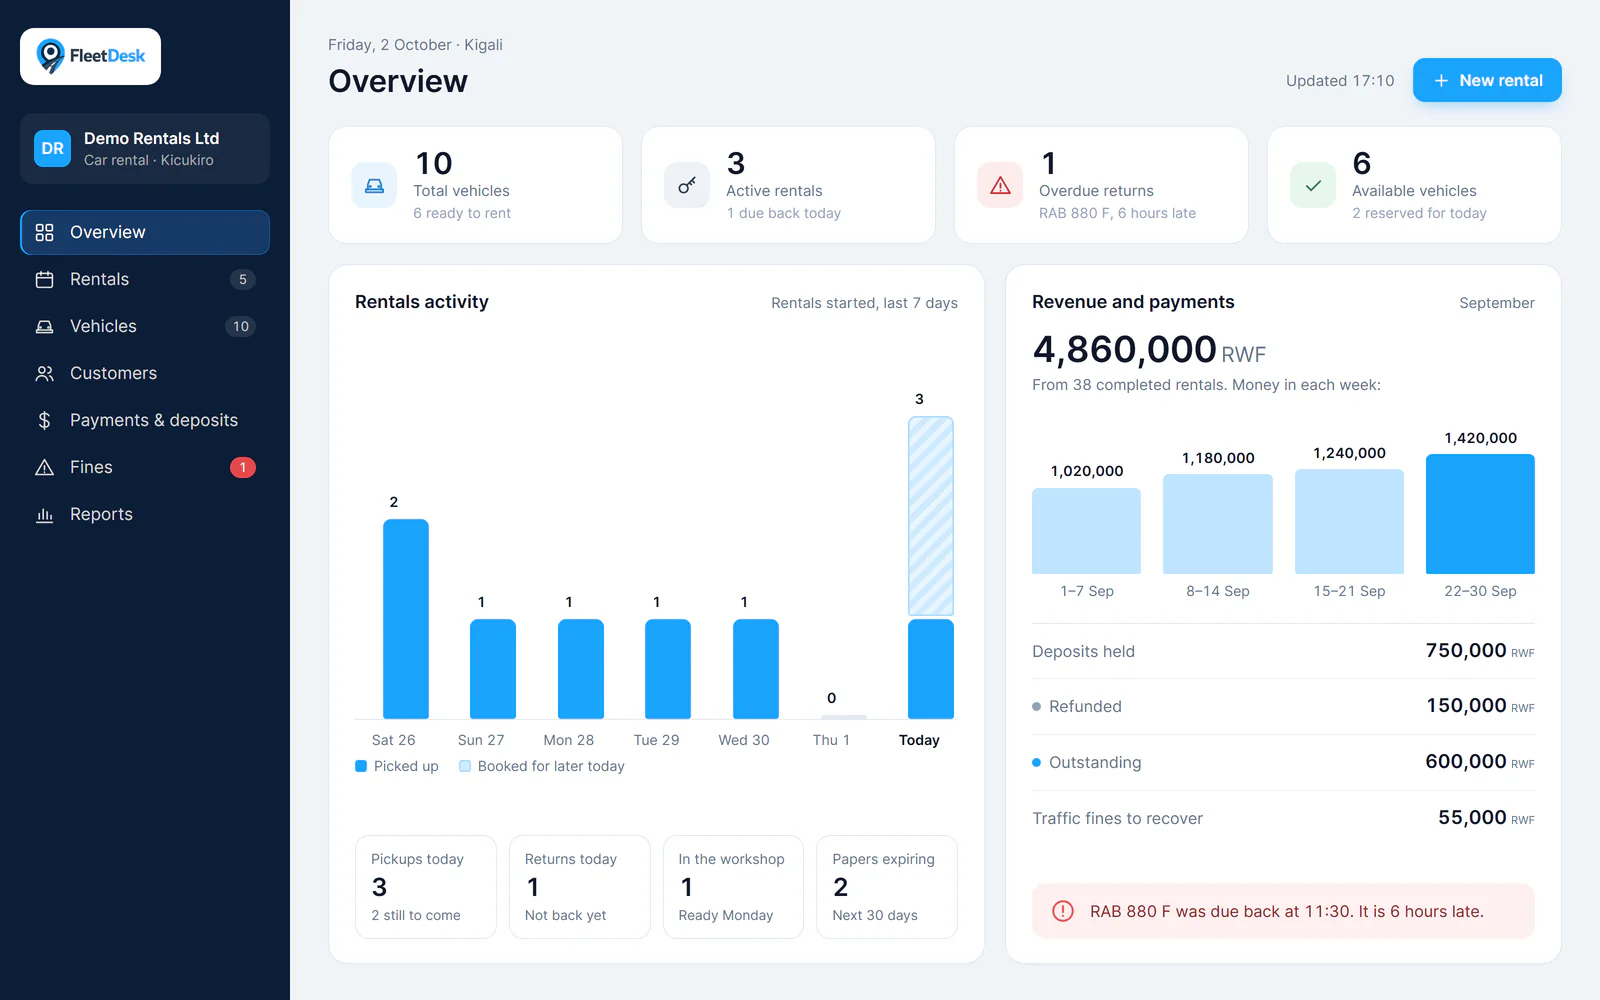Click the Deposits held 750,000 value
This screenshot has width=1600, height=1000.
tap(1480, 651)
